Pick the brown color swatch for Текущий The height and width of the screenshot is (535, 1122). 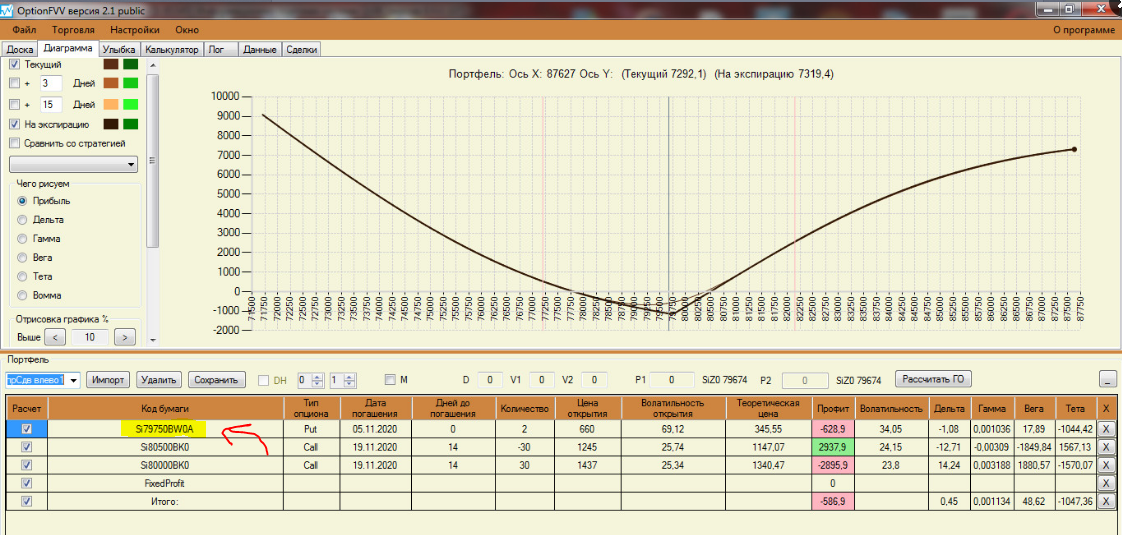110,64
